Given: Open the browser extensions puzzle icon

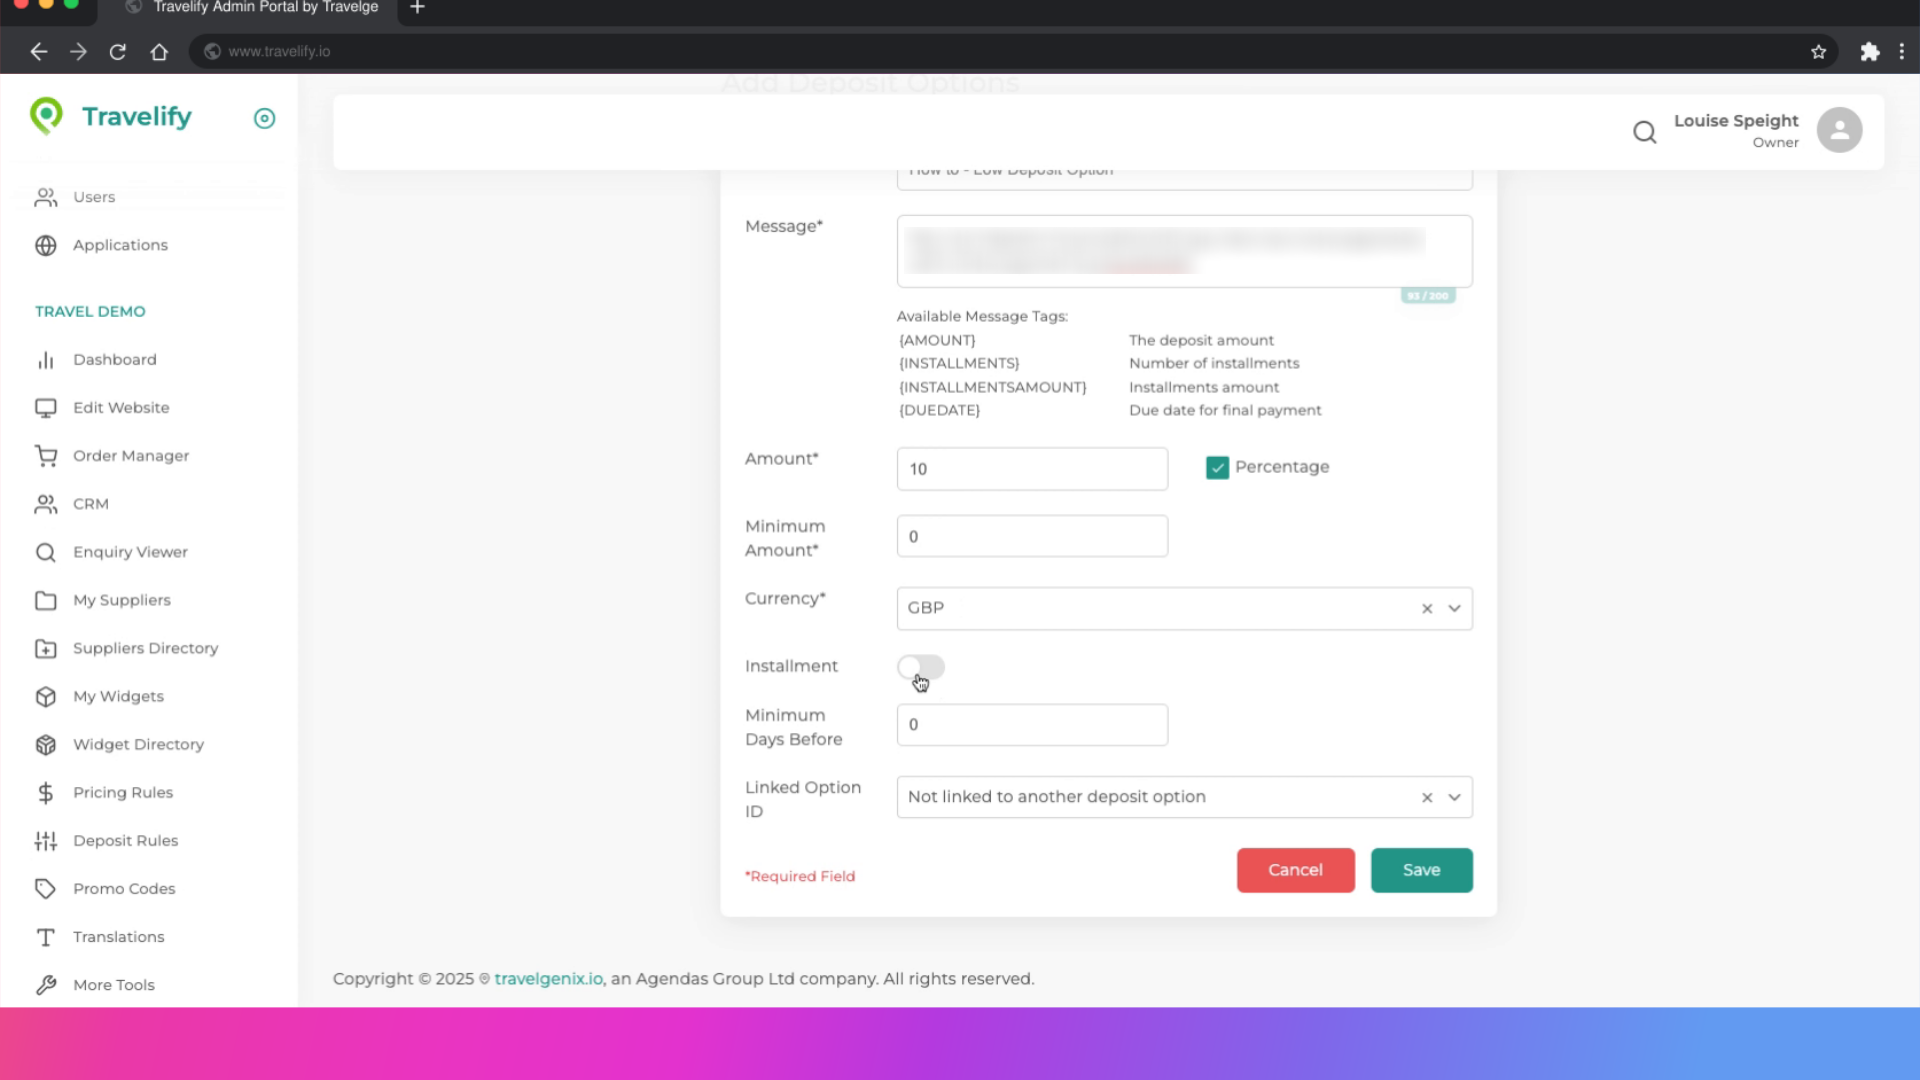Looking at the screenshot, I should tap(1869, 51).
